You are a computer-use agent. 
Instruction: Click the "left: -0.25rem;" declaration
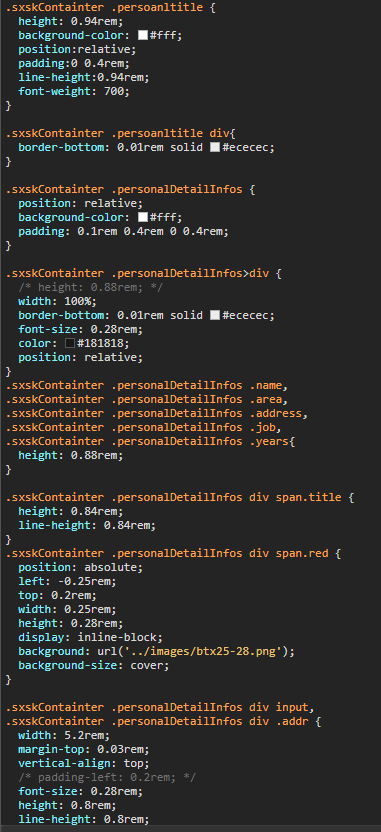(67, 582)
